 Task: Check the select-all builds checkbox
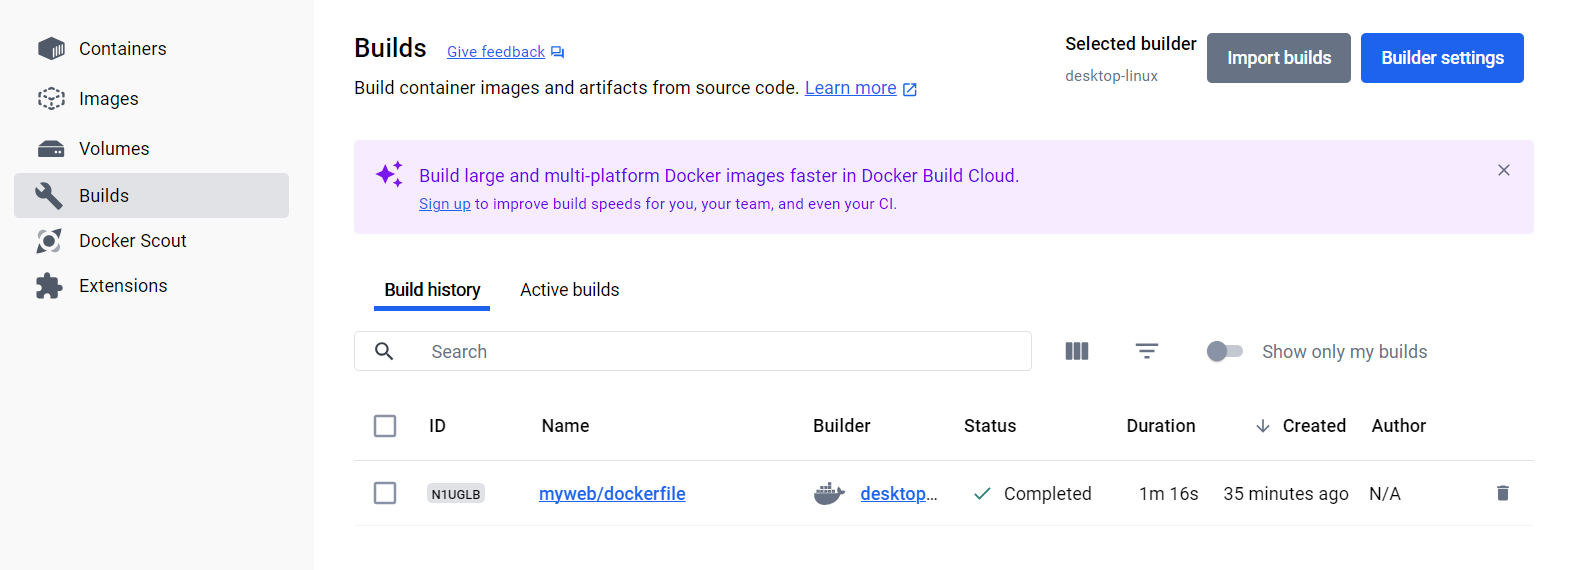[385, 426]
